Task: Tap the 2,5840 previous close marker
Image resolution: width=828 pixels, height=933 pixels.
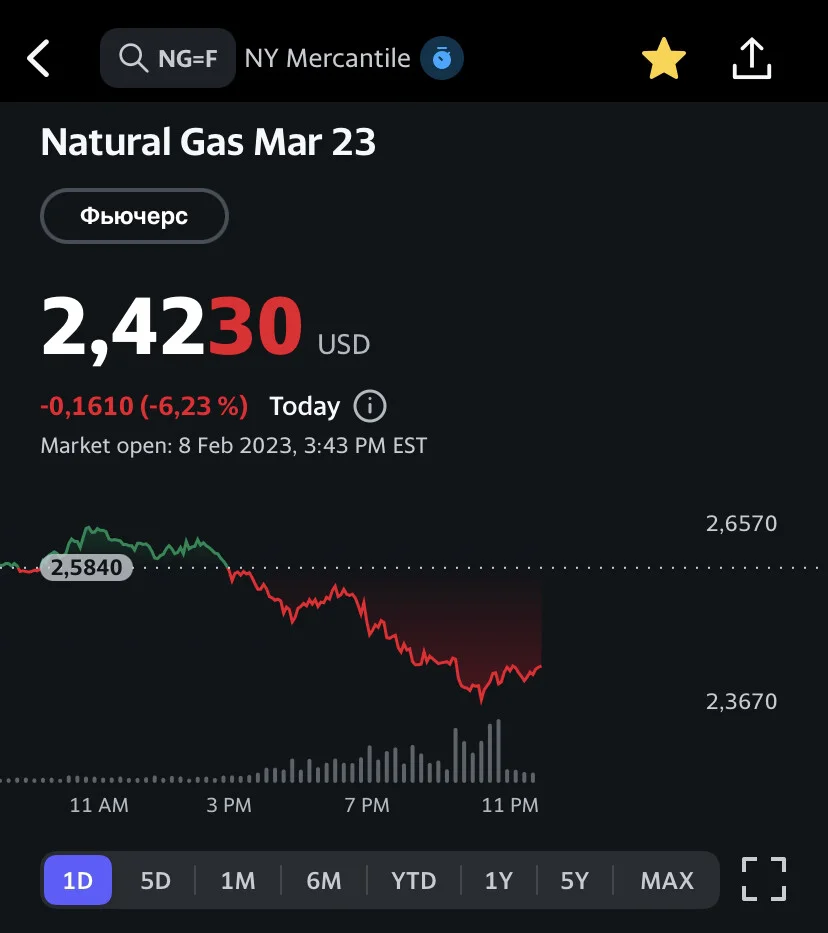Action: point(86,567)
